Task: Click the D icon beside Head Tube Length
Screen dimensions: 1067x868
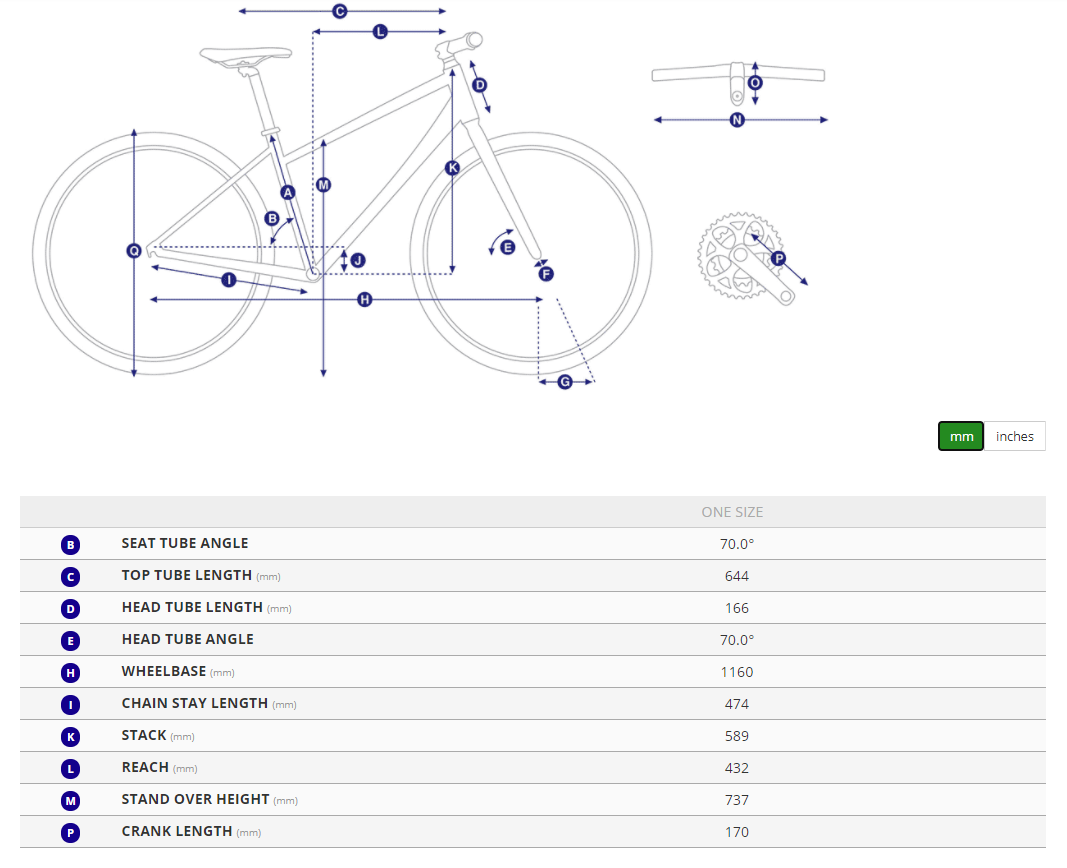Action: (x=70, y=608)
